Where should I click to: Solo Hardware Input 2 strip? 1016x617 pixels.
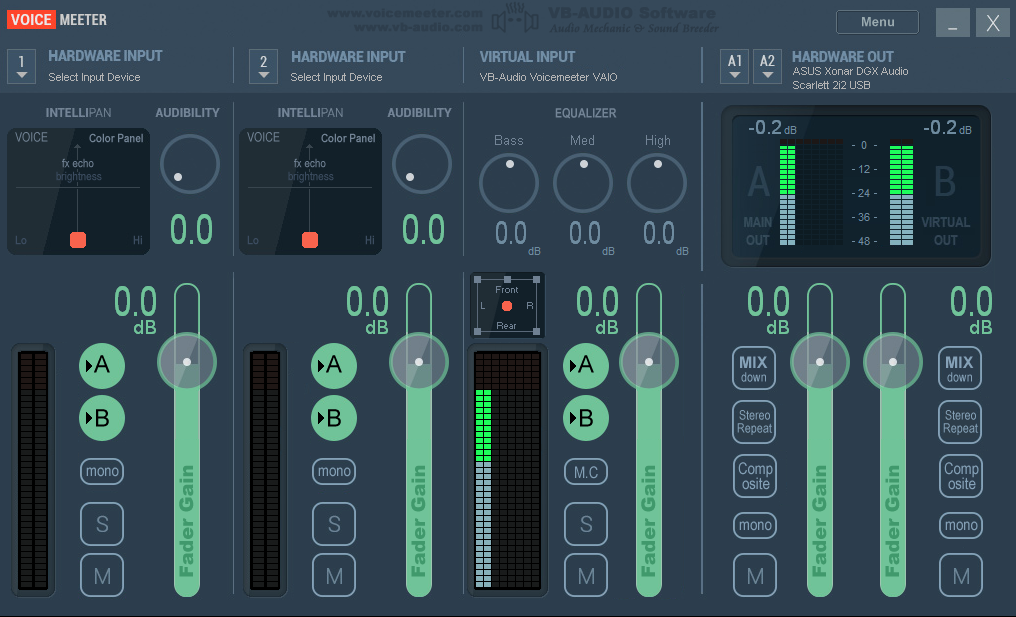pos(334,524)
